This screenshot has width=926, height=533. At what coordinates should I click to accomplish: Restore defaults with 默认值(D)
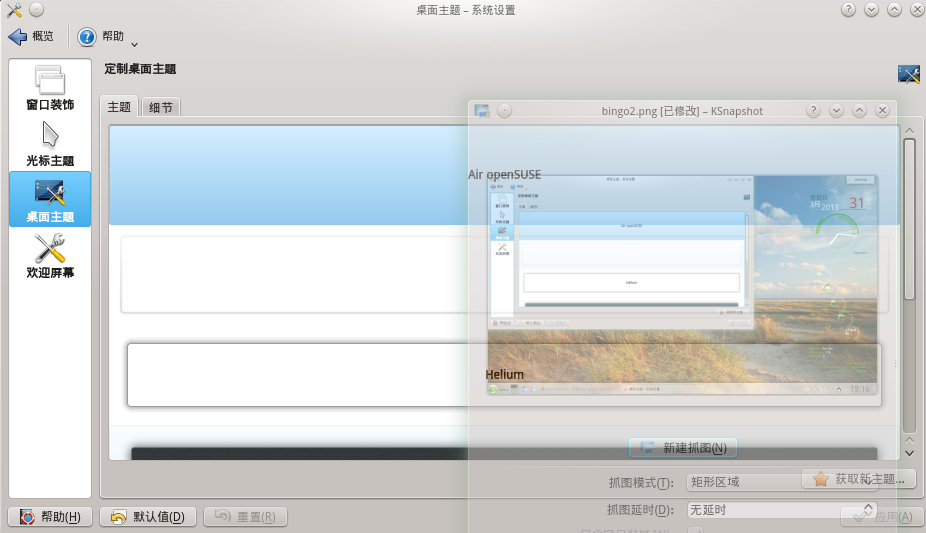[148, 517]
